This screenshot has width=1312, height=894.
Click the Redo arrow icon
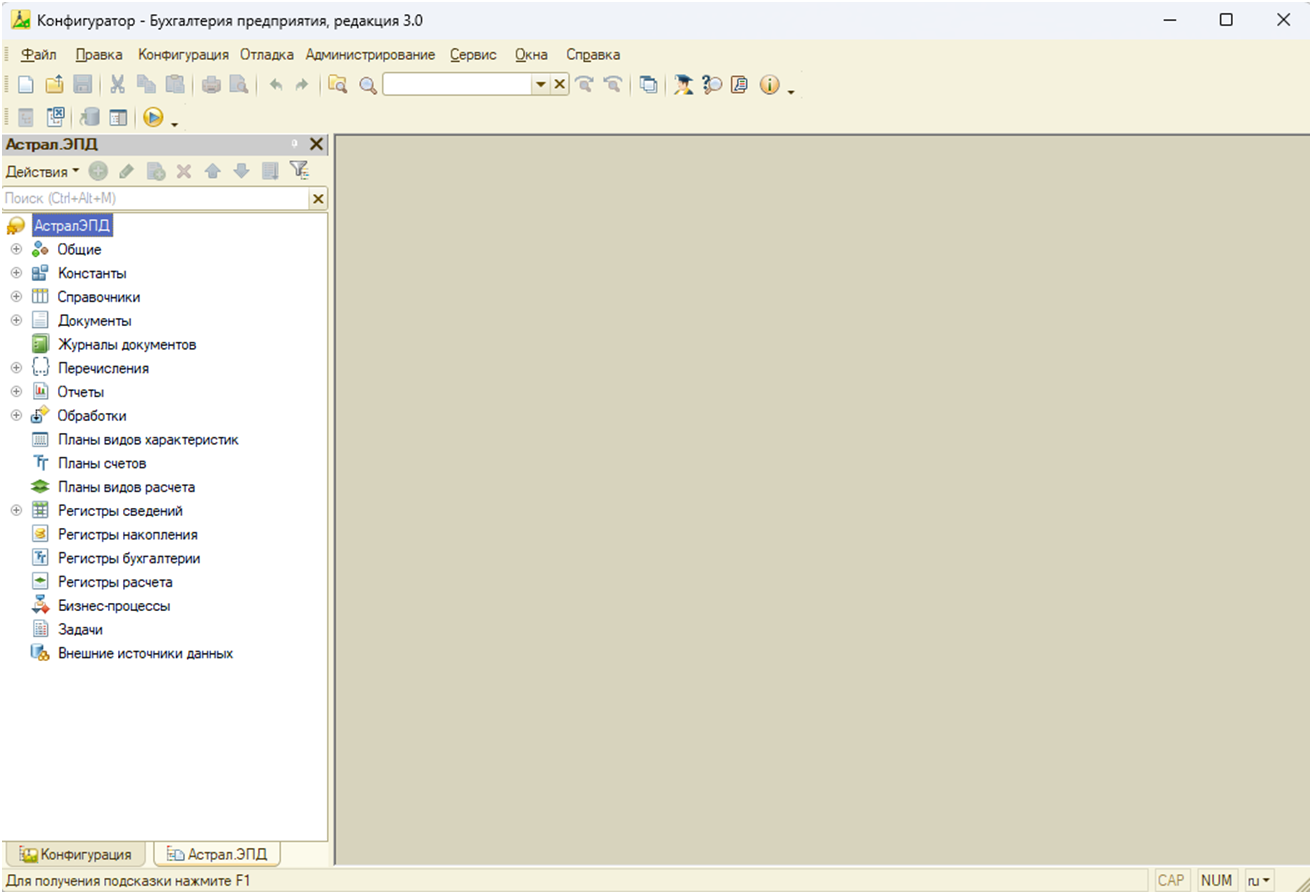pyautogui.click(x=301, y=86)
